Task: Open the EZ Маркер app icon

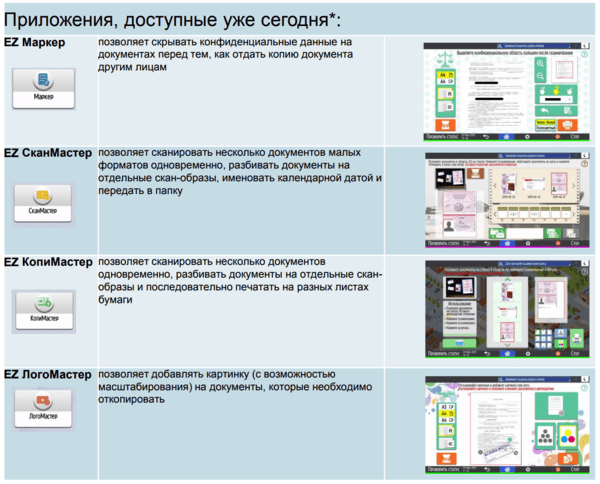Action: (x=43, y=88)
